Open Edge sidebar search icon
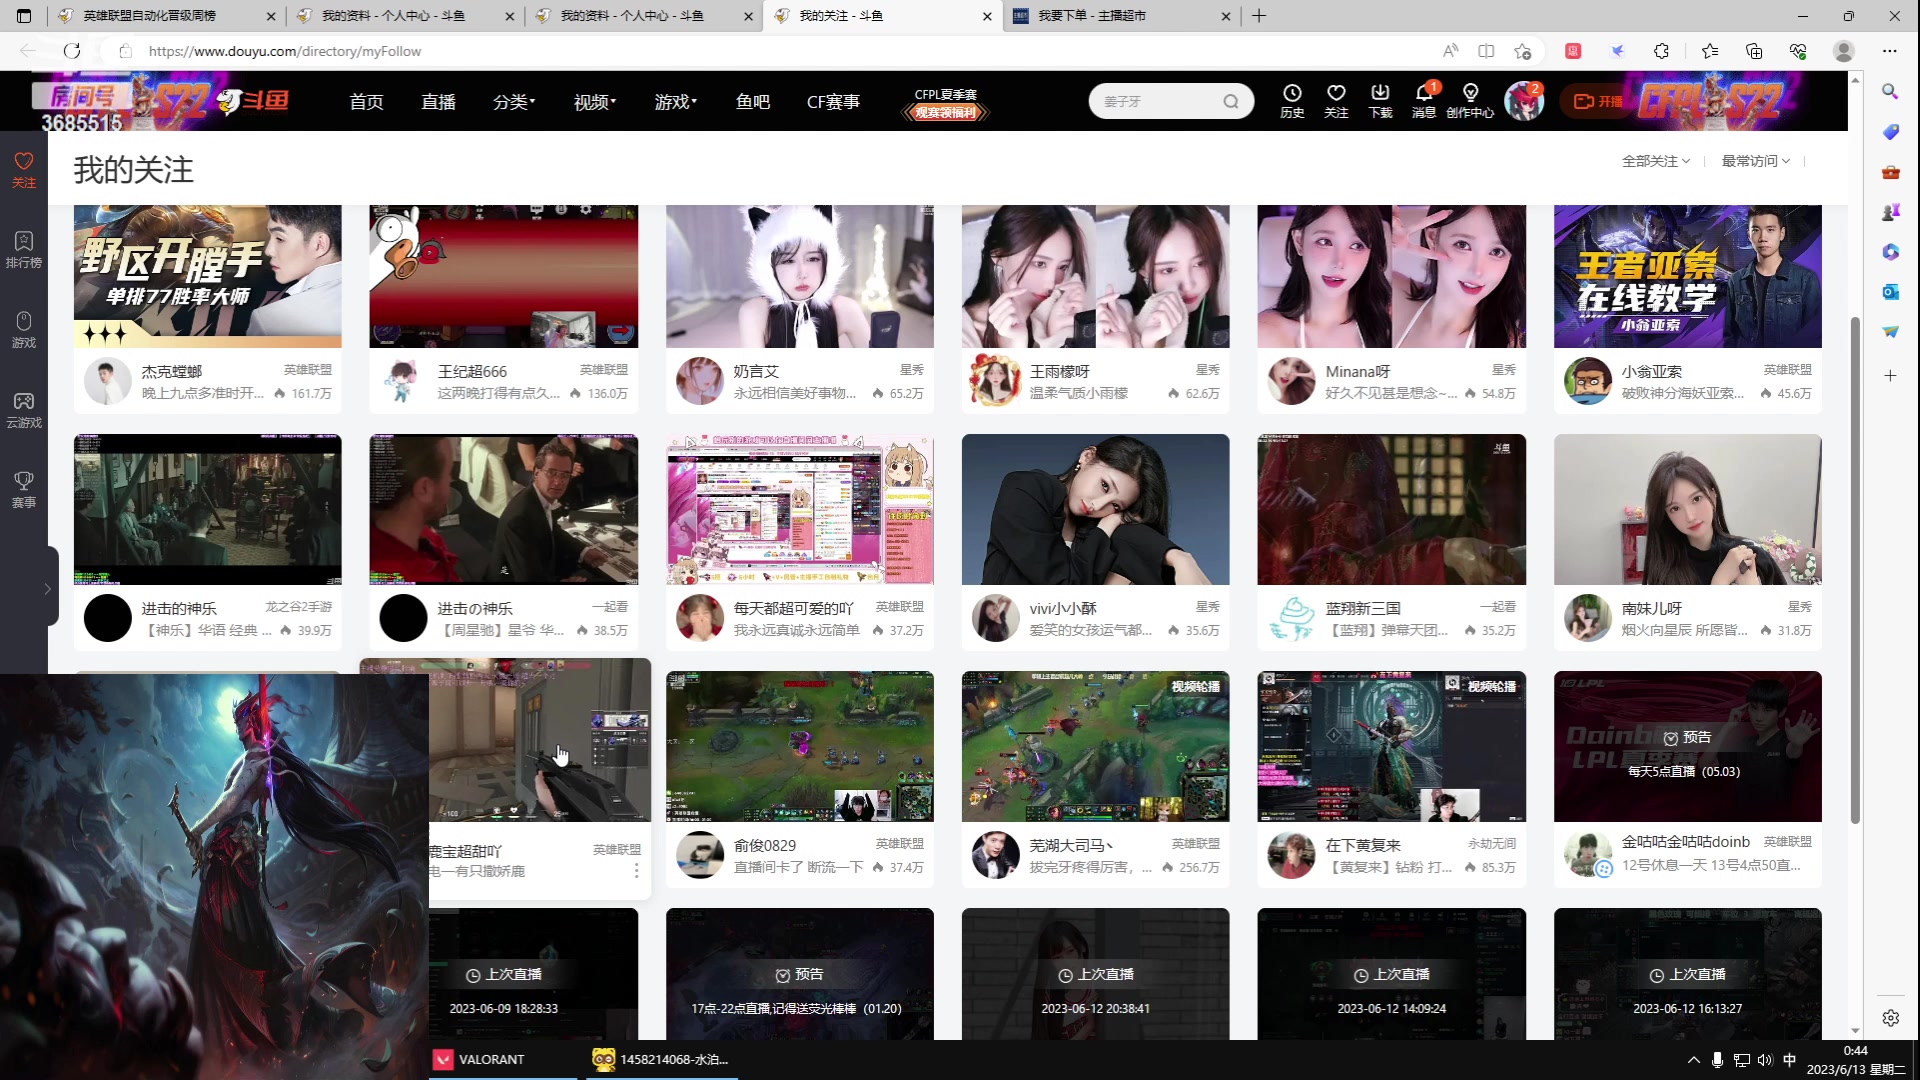Image resolution: width=1920 pixels, height=1080 pixels. point(1890,91)
